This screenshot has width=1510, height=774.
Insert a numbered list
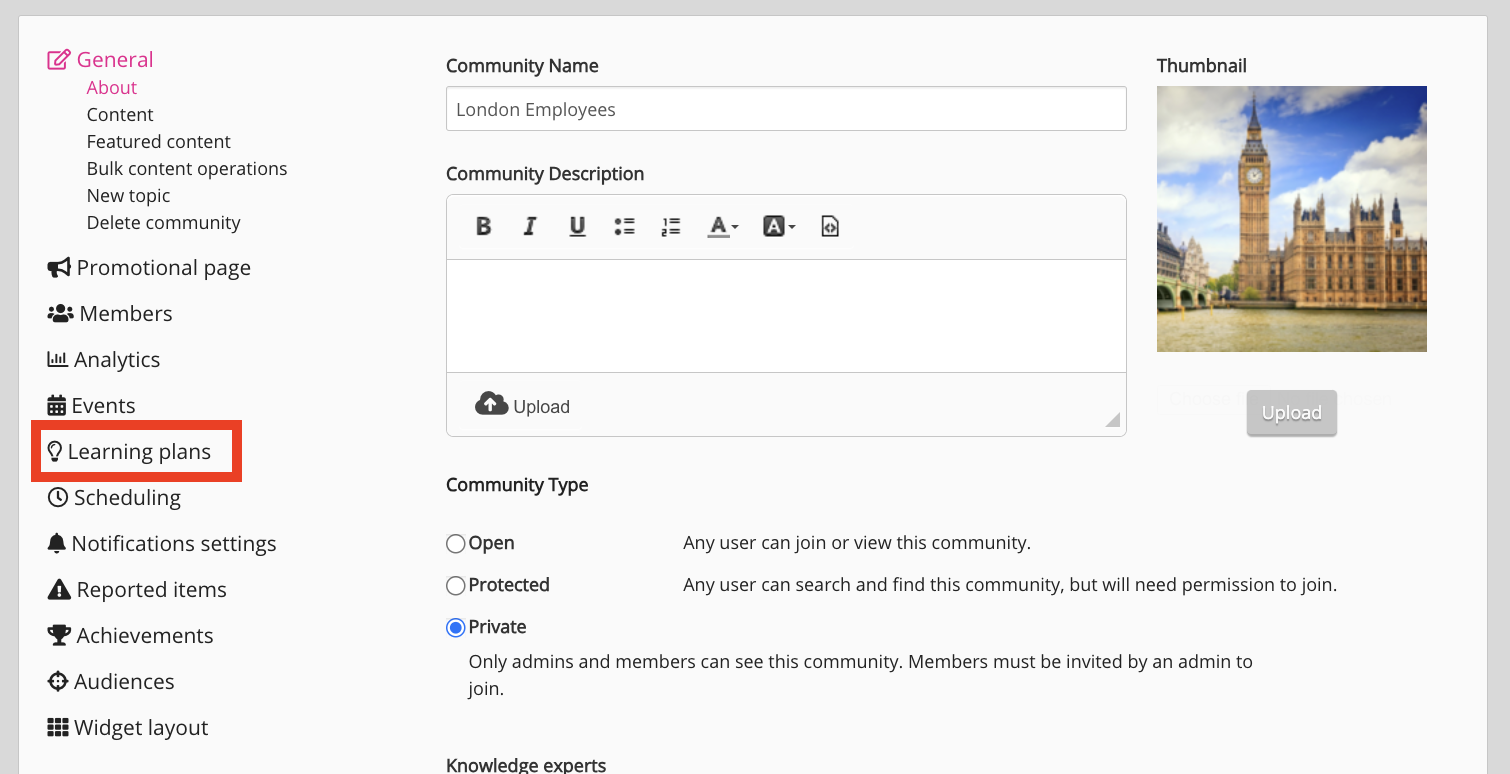click(671, 227)
